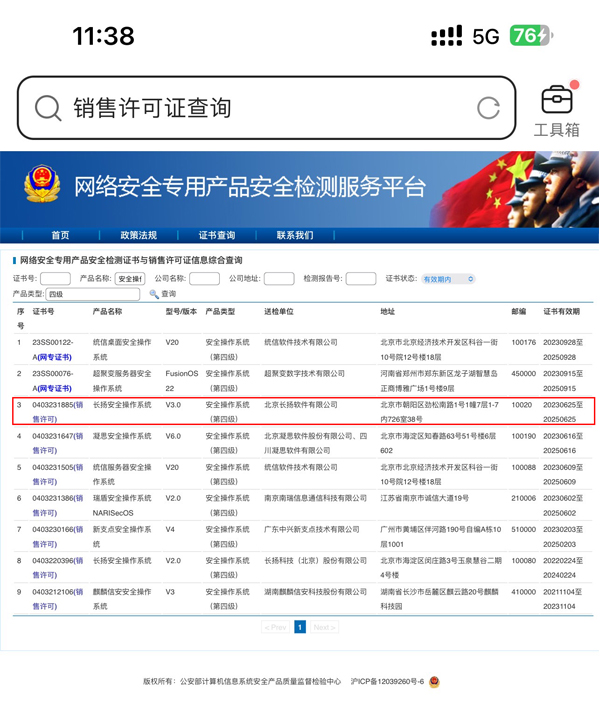Screen dimensions: 600x721
Task: Select the V6.0 version cell
Action: tap(173, 436)
